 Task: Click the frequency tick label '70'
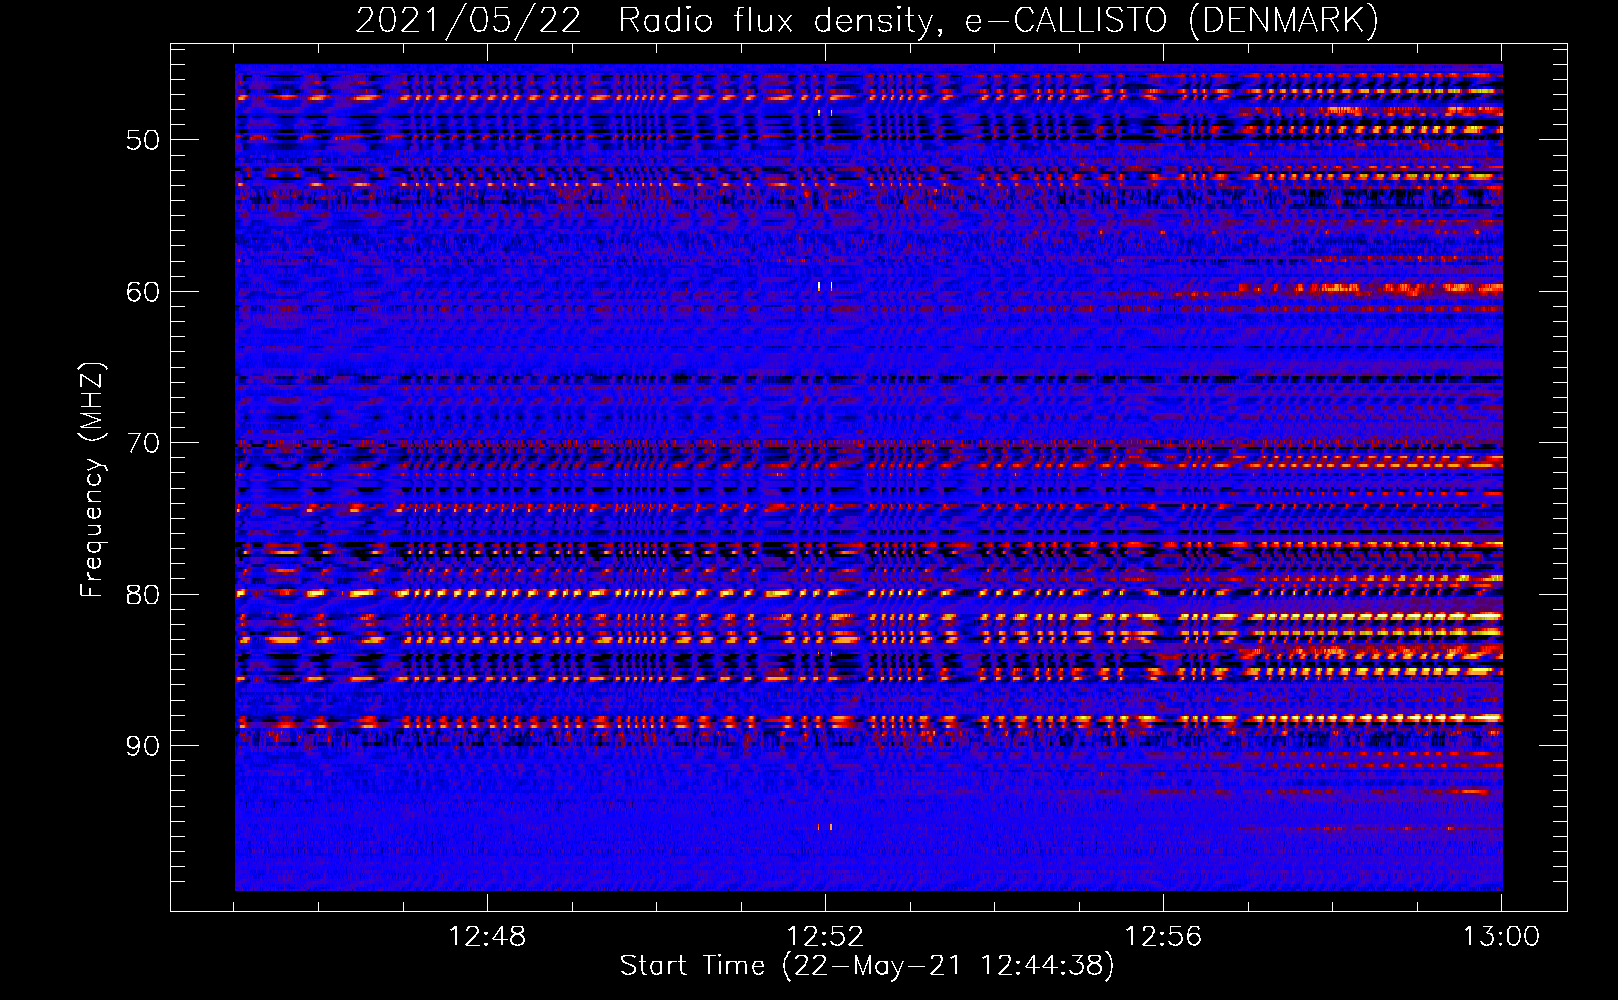point(143,443)
